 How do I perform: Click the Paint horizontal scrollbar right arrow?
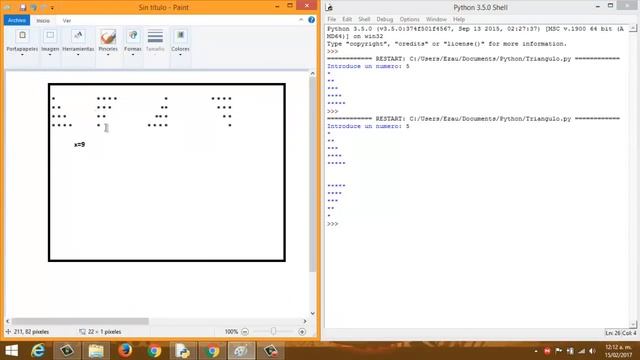(x=305, y=321)
